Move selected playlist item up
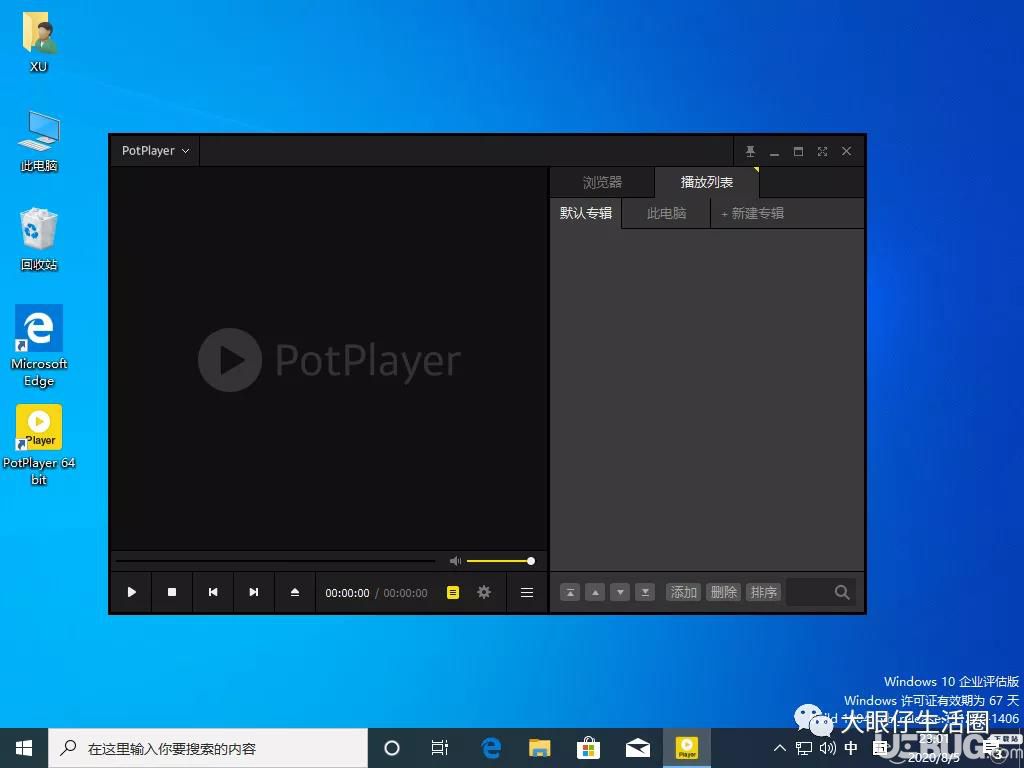1024x768 pixels. pyautogui.click(x=595, y=592)
